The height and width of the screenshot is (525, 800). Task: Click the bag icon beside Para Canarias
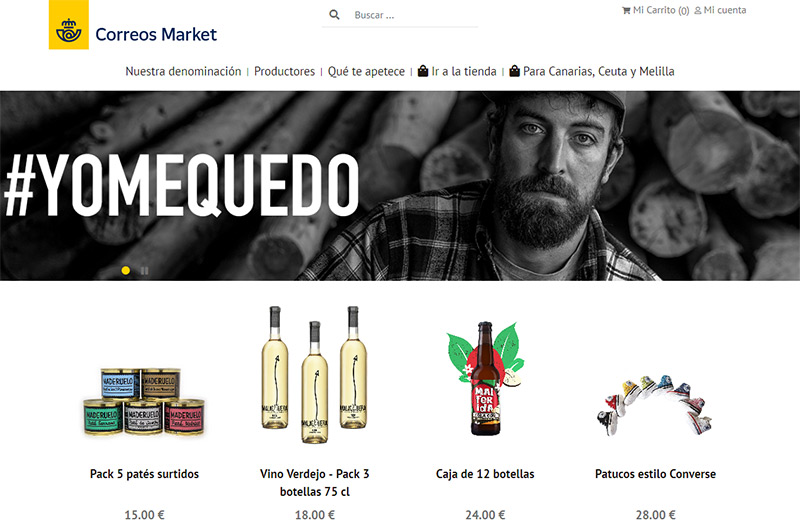tap(514, 71)
